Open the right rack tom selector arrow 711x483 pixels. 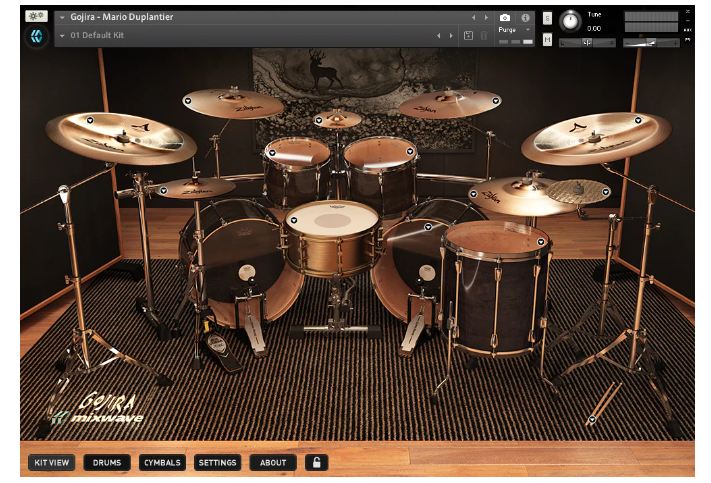(x=410, y=151)
